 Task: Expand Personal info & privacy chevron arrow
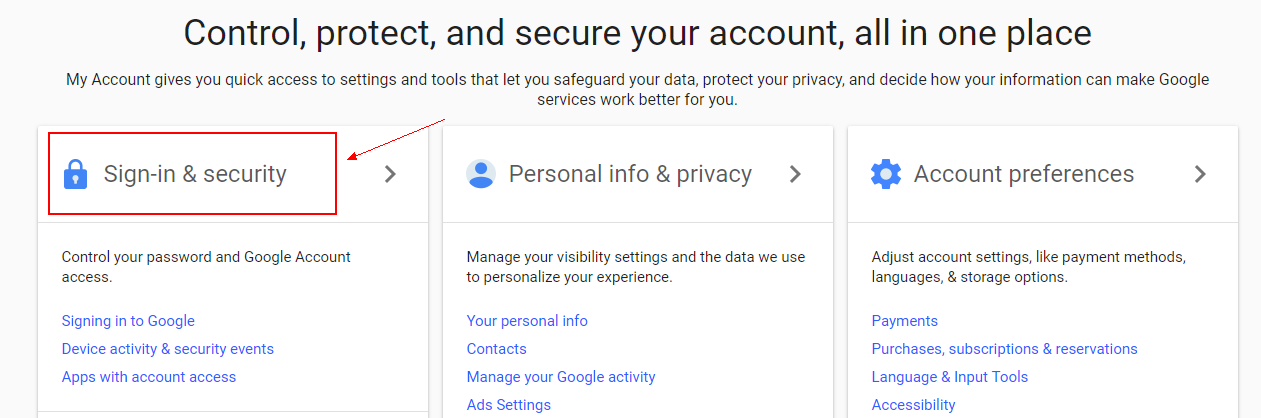(x=796, y=174)
